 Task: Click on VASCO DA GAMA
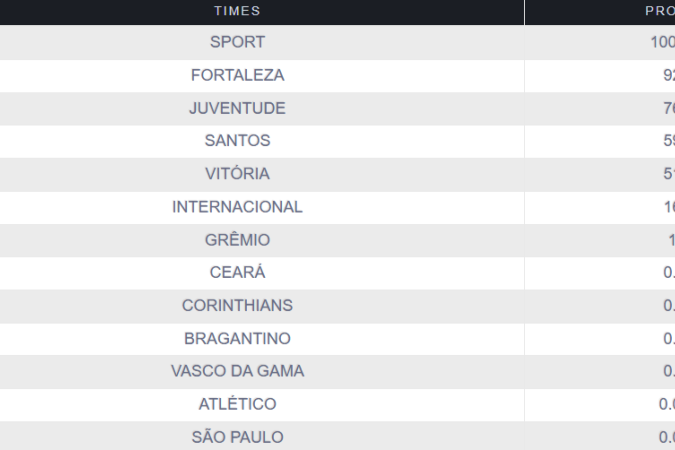[x=237, y=371]
